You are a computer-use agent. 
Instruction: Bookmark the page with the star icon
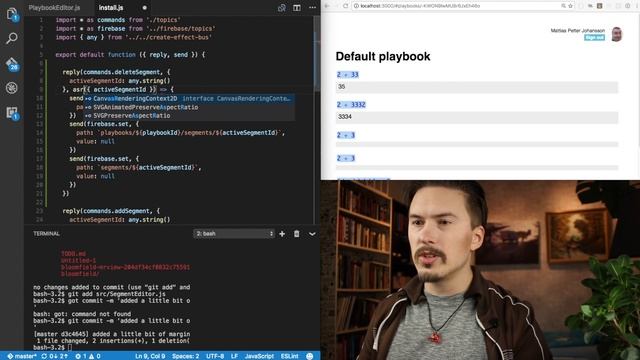570,6
